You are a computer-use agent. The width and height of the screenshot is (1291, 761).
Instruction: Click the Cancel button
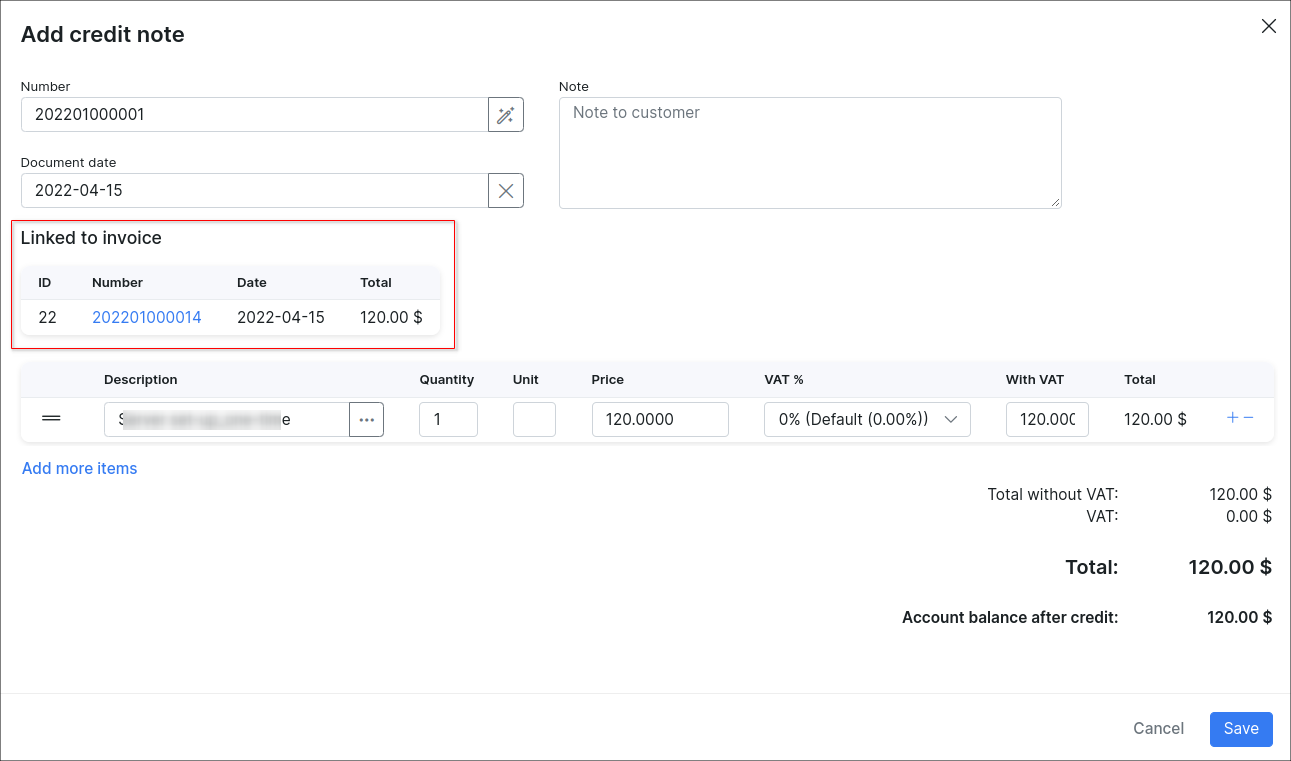1158,729
